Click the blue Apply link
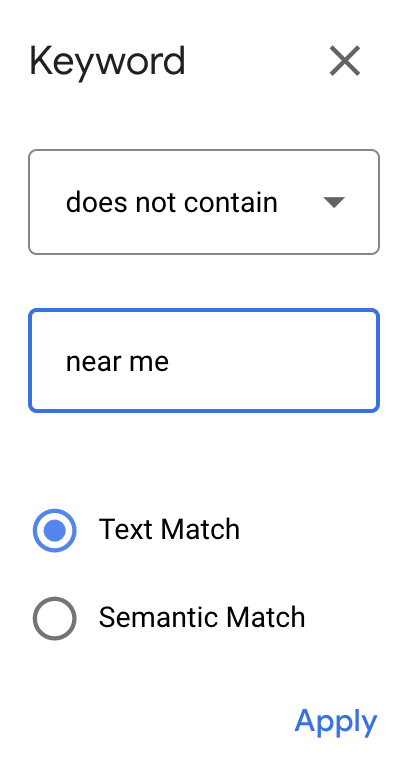The width and height of the screenshot is (408, 772). pyautogui.click(x=336, y=722)
